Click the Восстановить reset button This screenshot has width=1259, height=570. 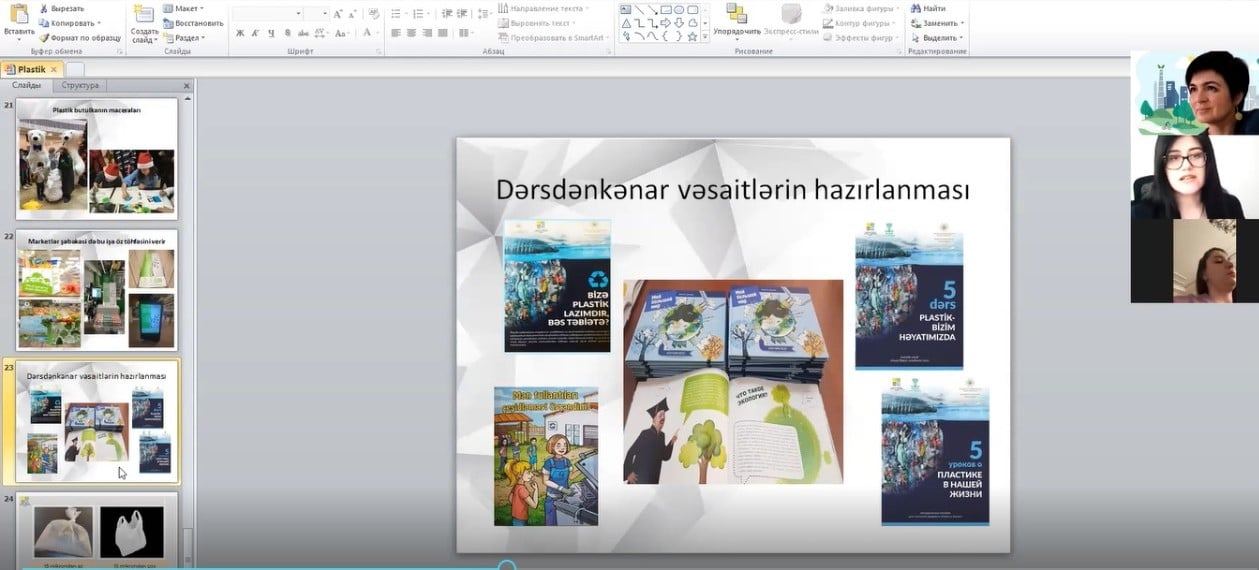click(x=193, y=22)
